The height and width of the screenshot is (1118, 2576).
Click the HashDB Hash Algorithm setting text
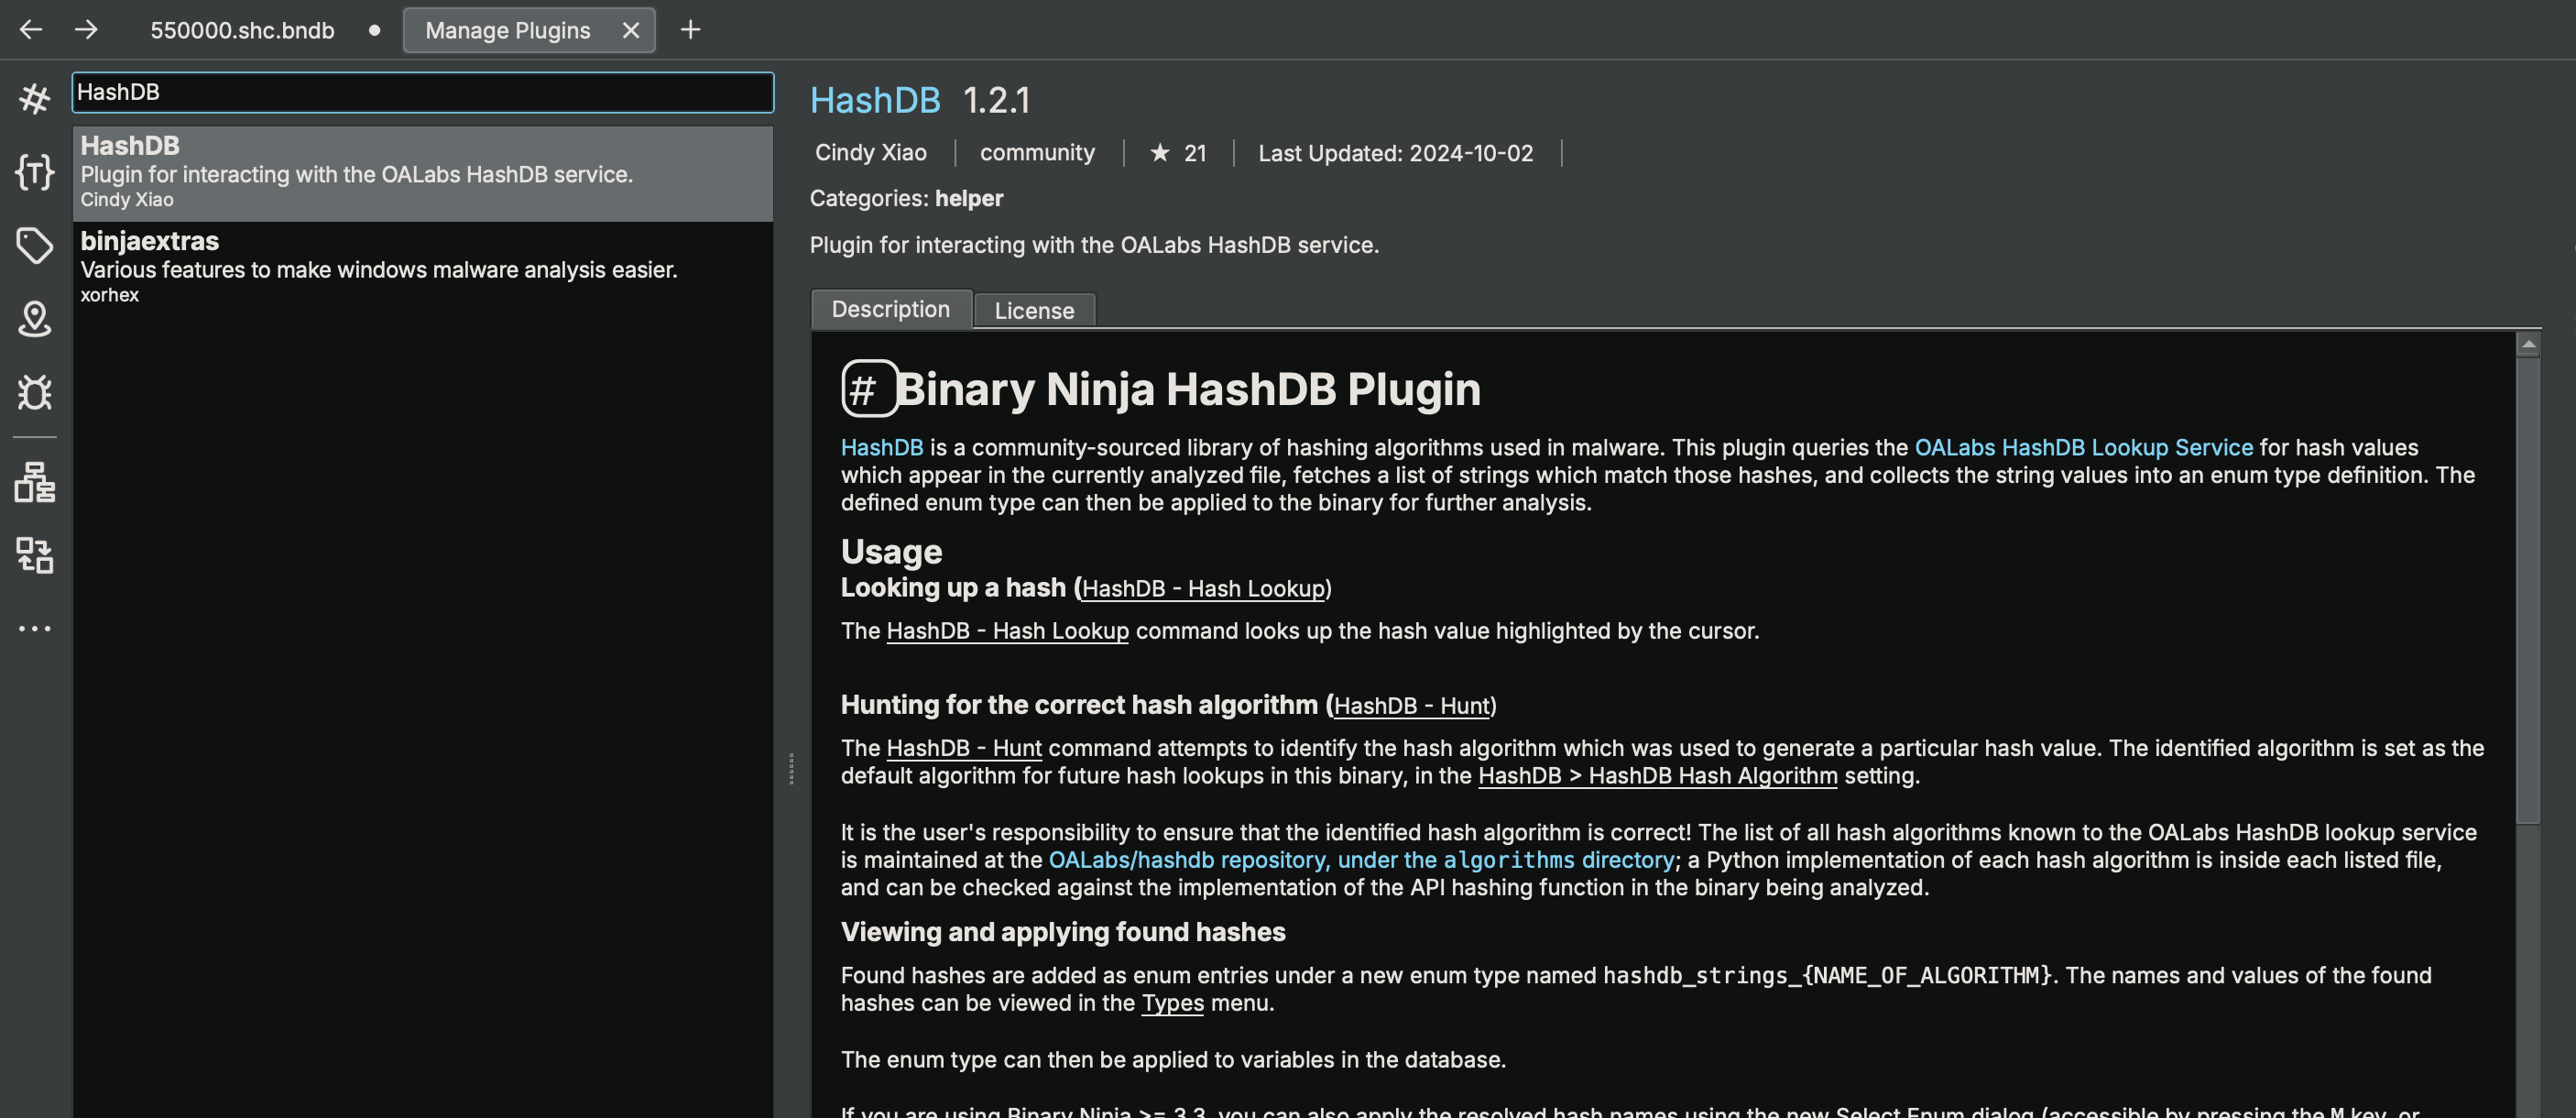pyautogui.click(x=1657, y=776)
